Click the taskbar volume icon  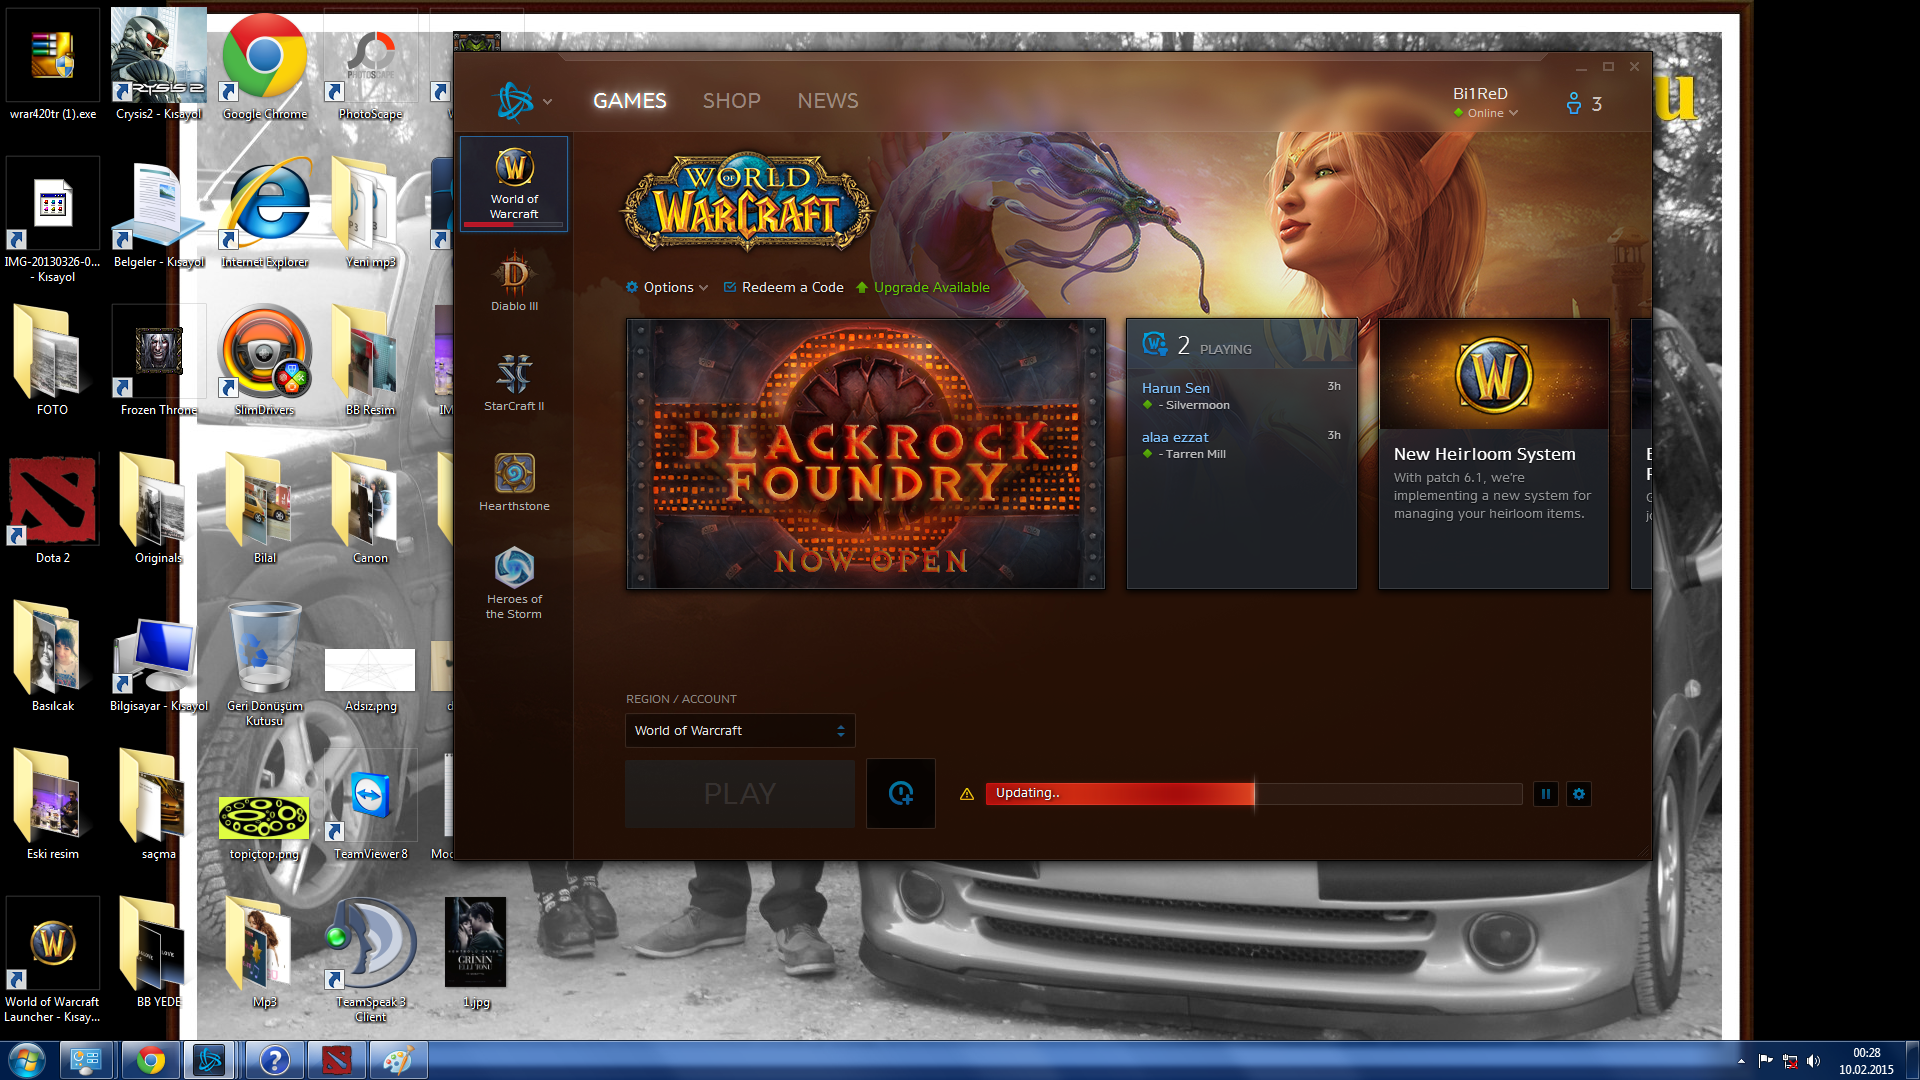[x=1814, y=1061]
